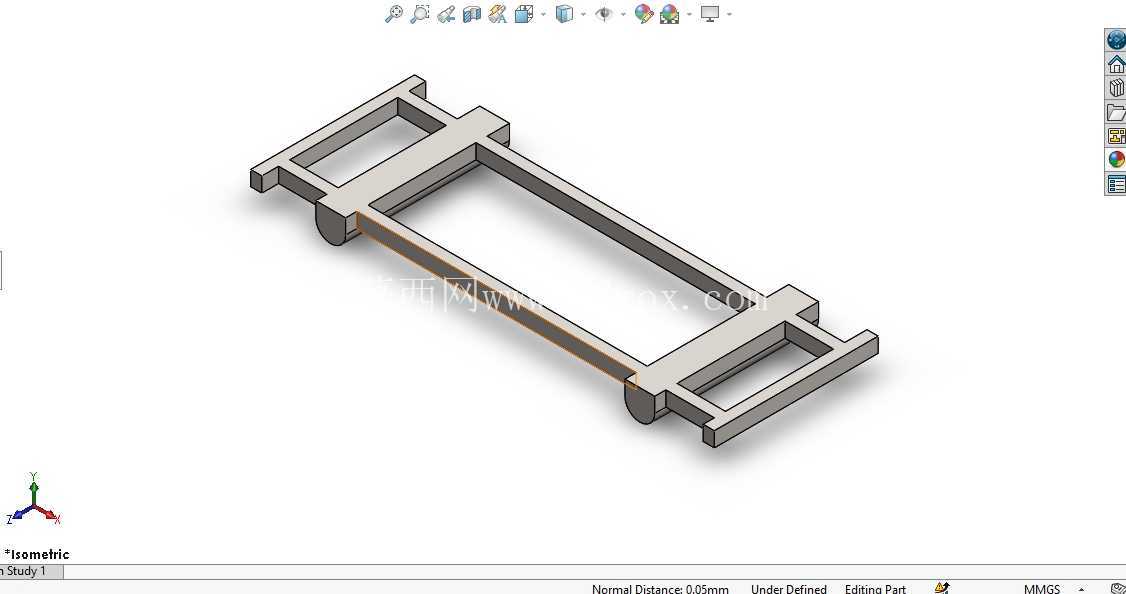Select the Zoom to Area tool
The height and width of the screenshot is (594, 1126).
419,14
